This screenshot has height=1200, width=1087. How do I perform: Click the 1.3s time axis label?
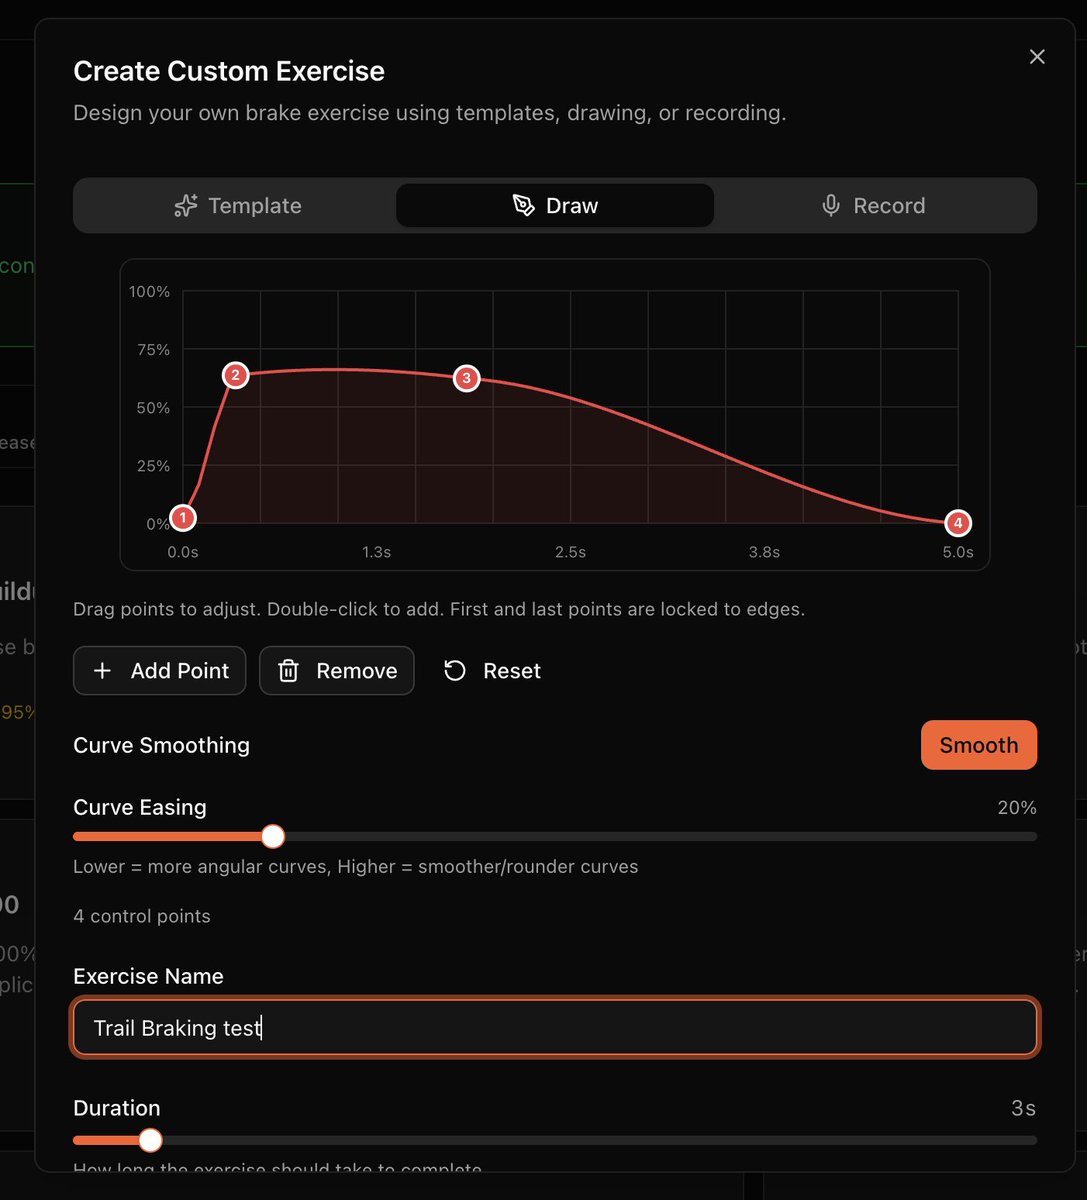click(376, 552)
